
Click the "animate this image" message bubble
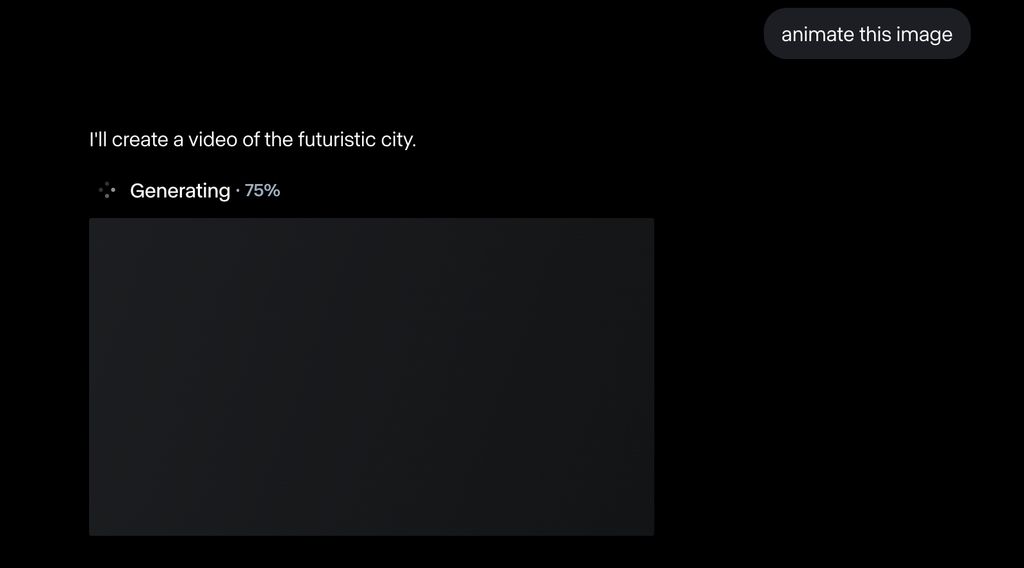coord(866,34)
